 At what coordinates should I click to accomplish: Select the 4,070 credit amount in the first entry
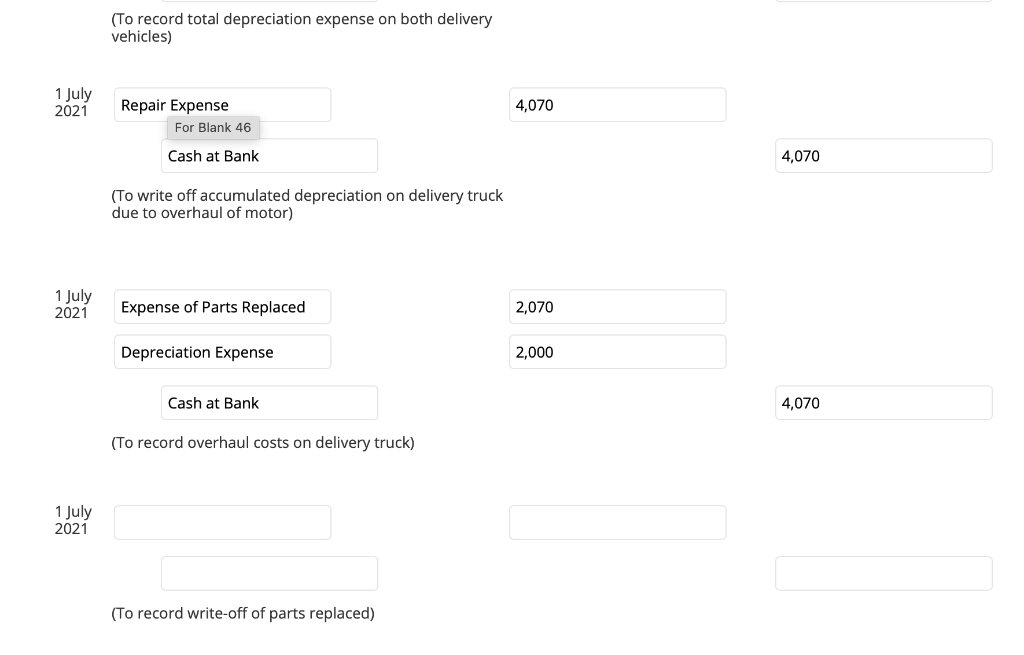[883, 155]
